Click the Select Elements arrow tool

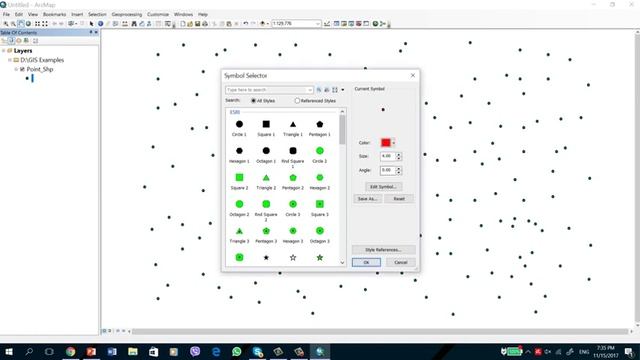tap(91, 24)
